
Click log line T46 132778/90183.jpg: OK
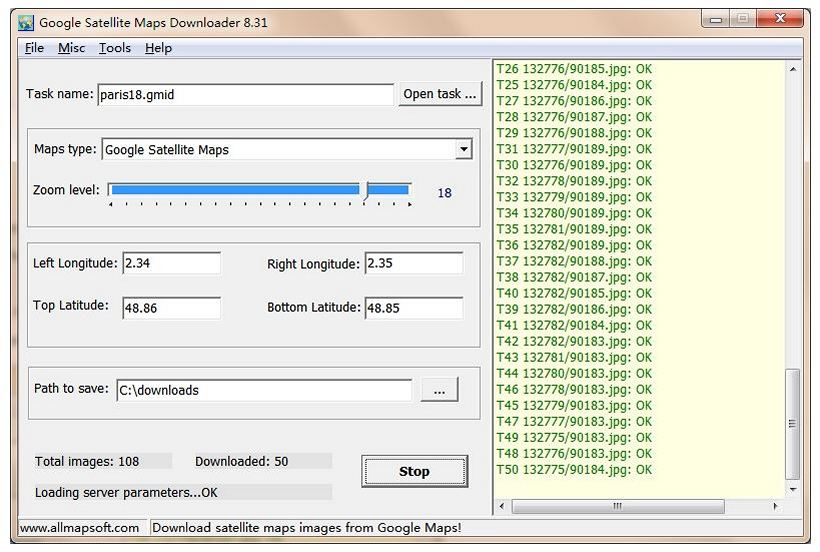coord(574,389)
